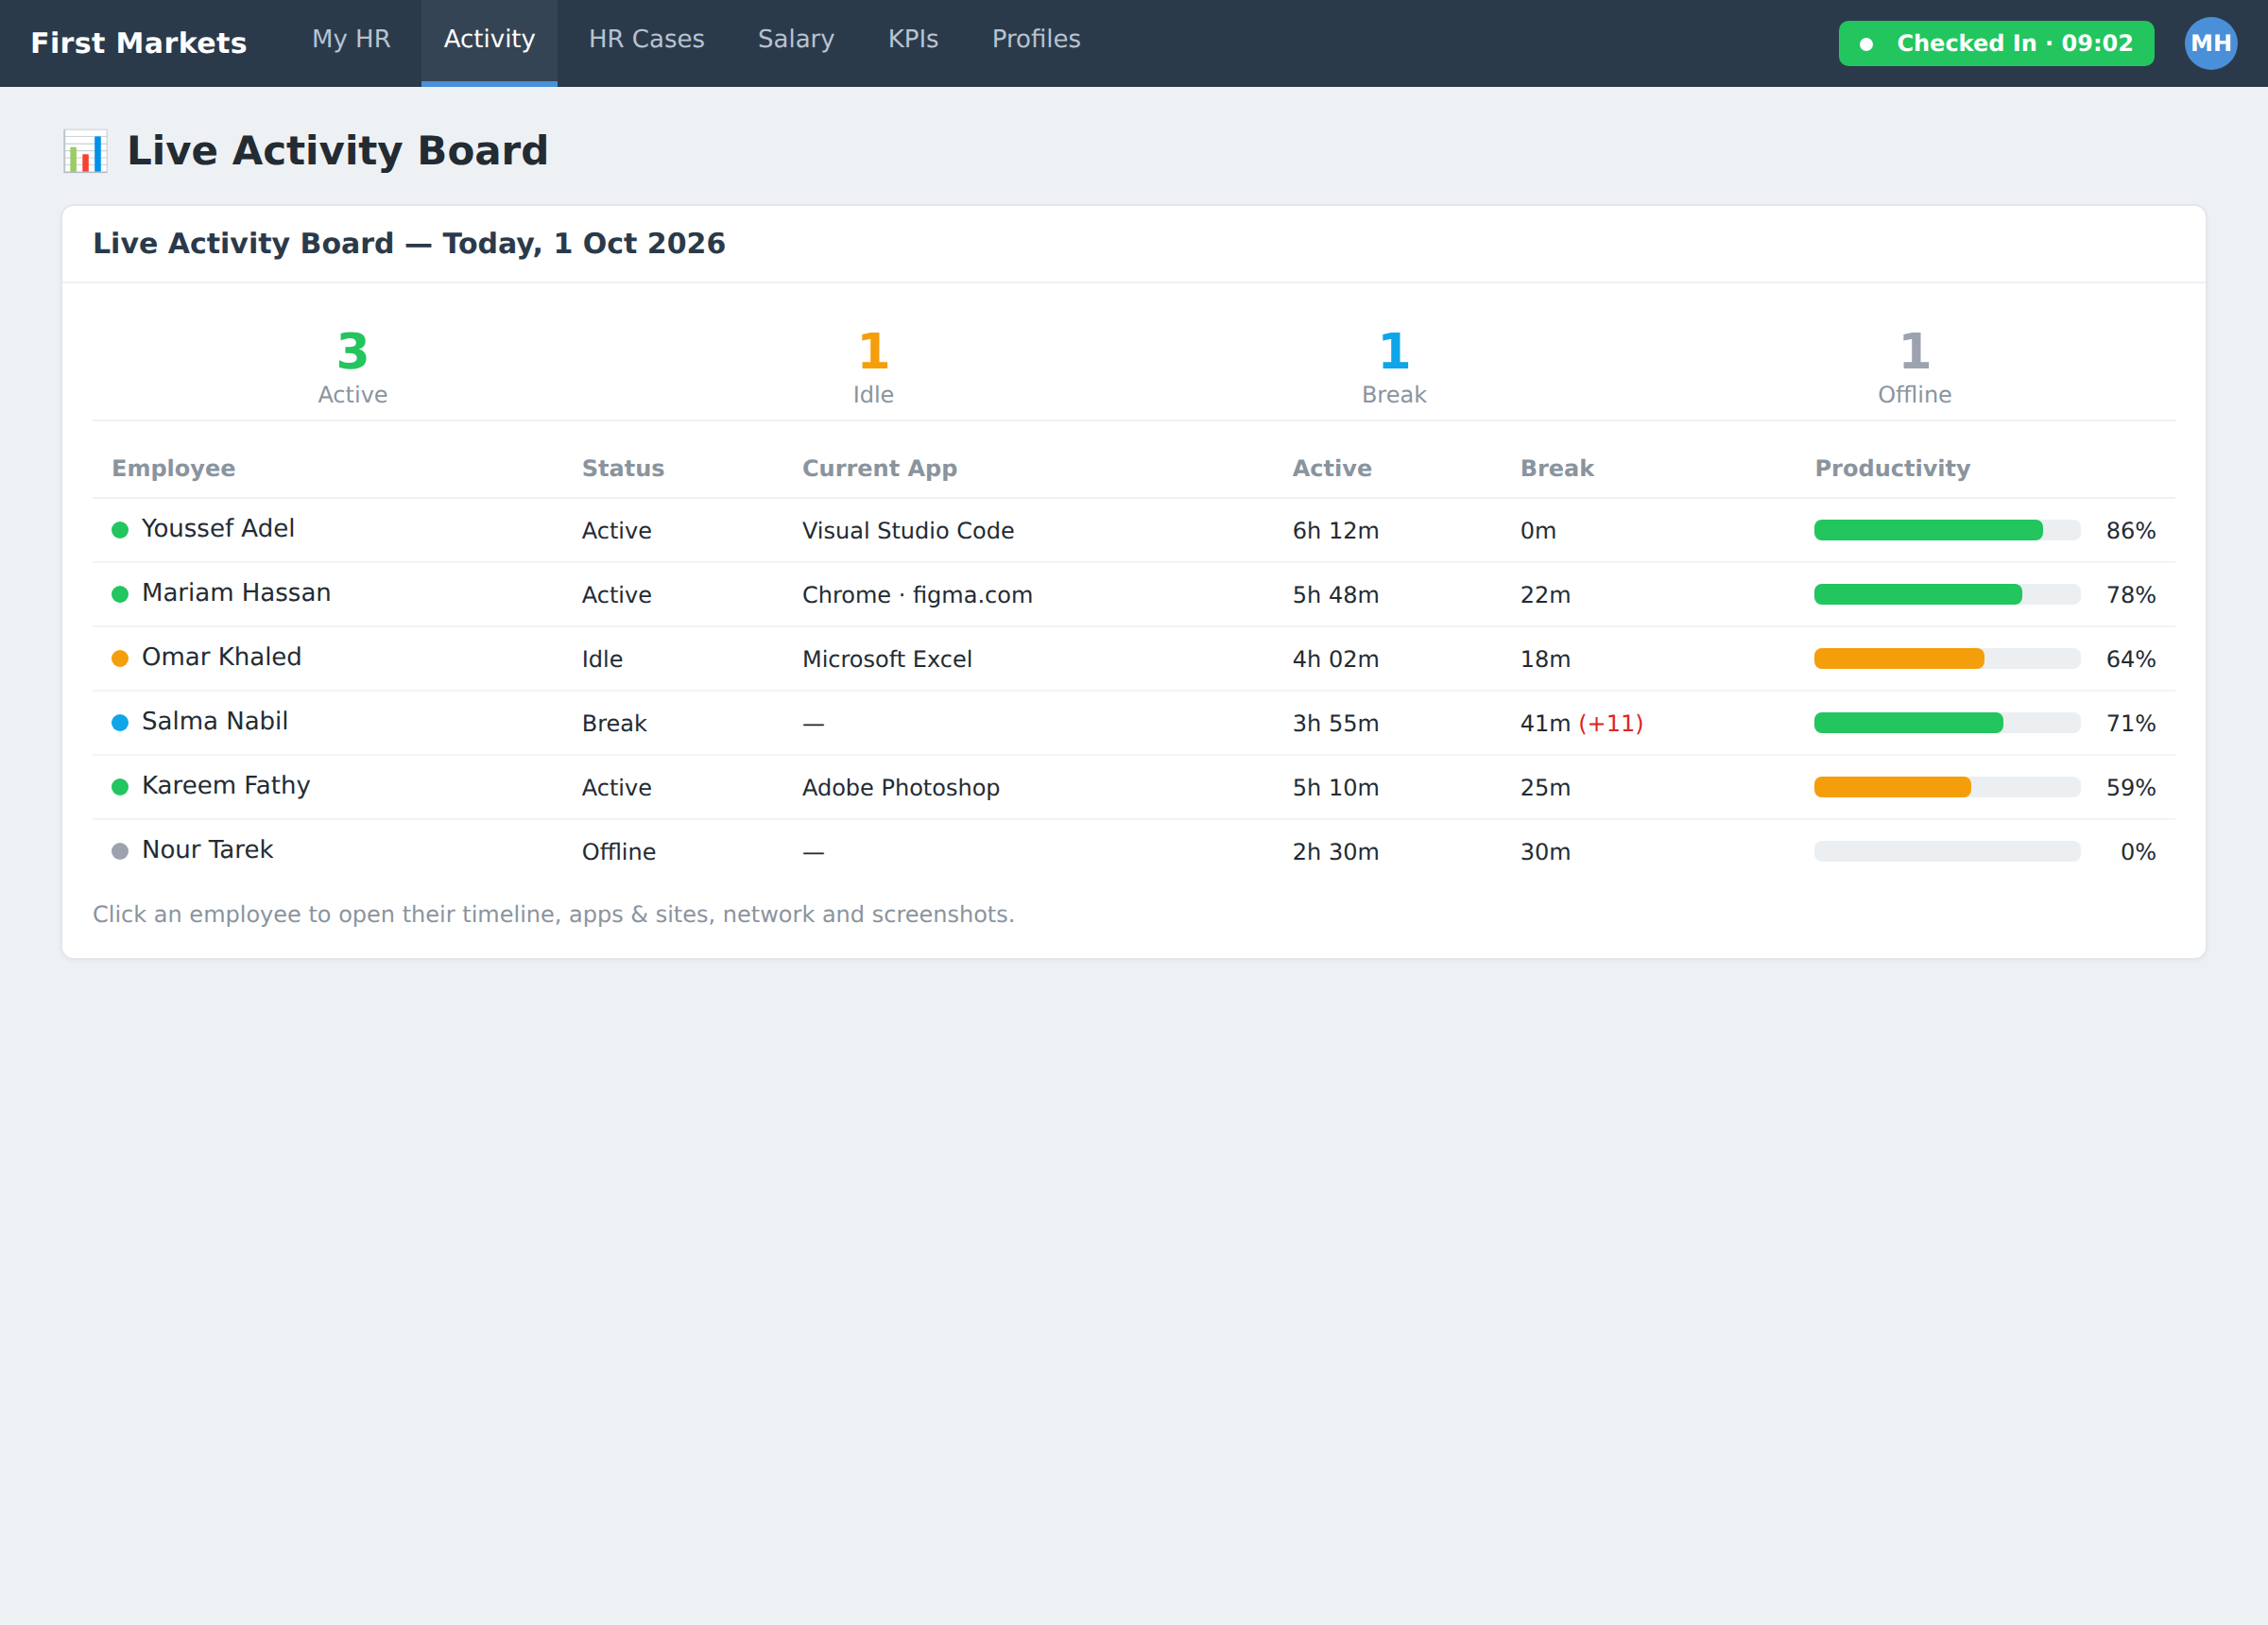Click the 6h 12m active time
The width and height of the screenshot is (2268, 1625).
click(1335, 530)
